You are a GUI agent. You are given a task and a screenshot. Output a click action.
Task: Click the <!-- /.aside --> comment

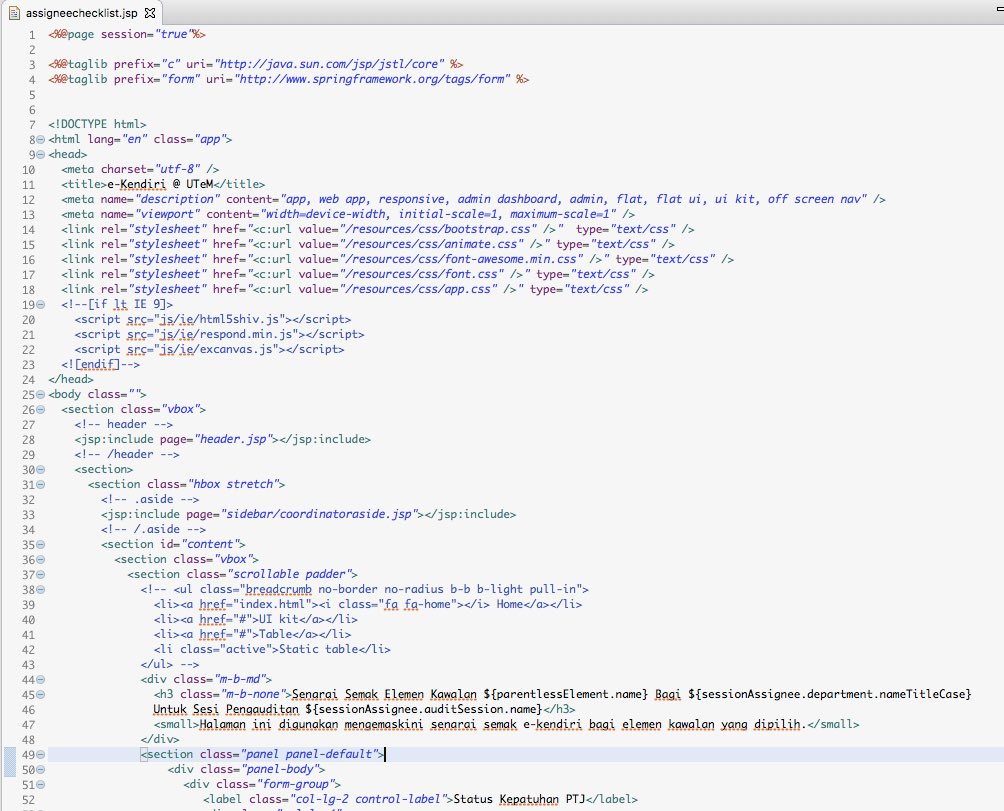[153, 529]
